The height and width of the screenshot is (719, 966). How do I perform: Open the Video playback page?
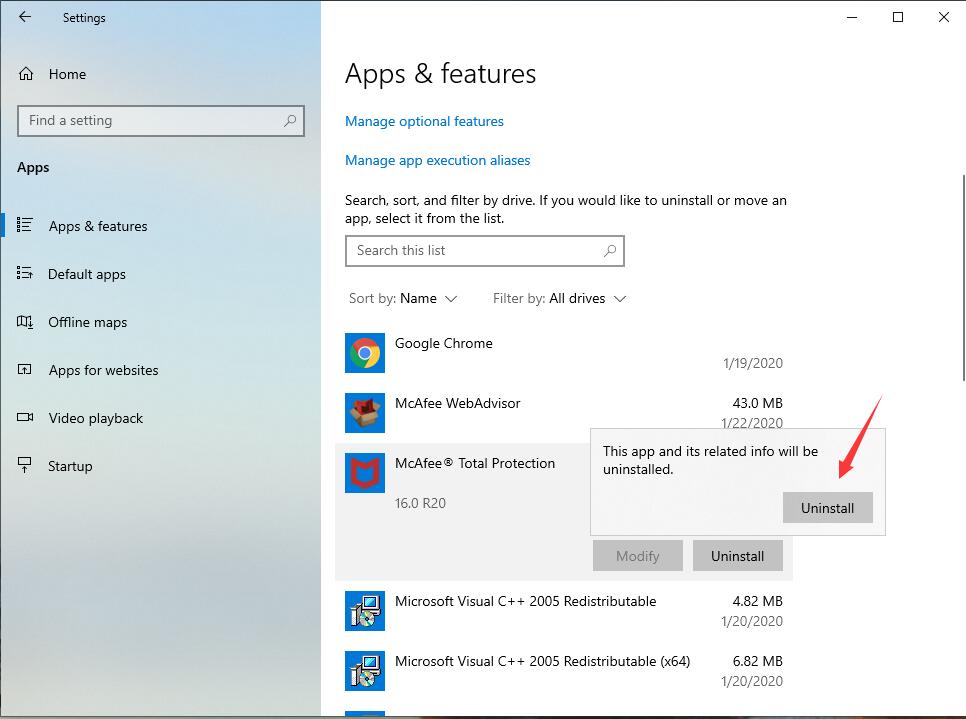(95, 418)
